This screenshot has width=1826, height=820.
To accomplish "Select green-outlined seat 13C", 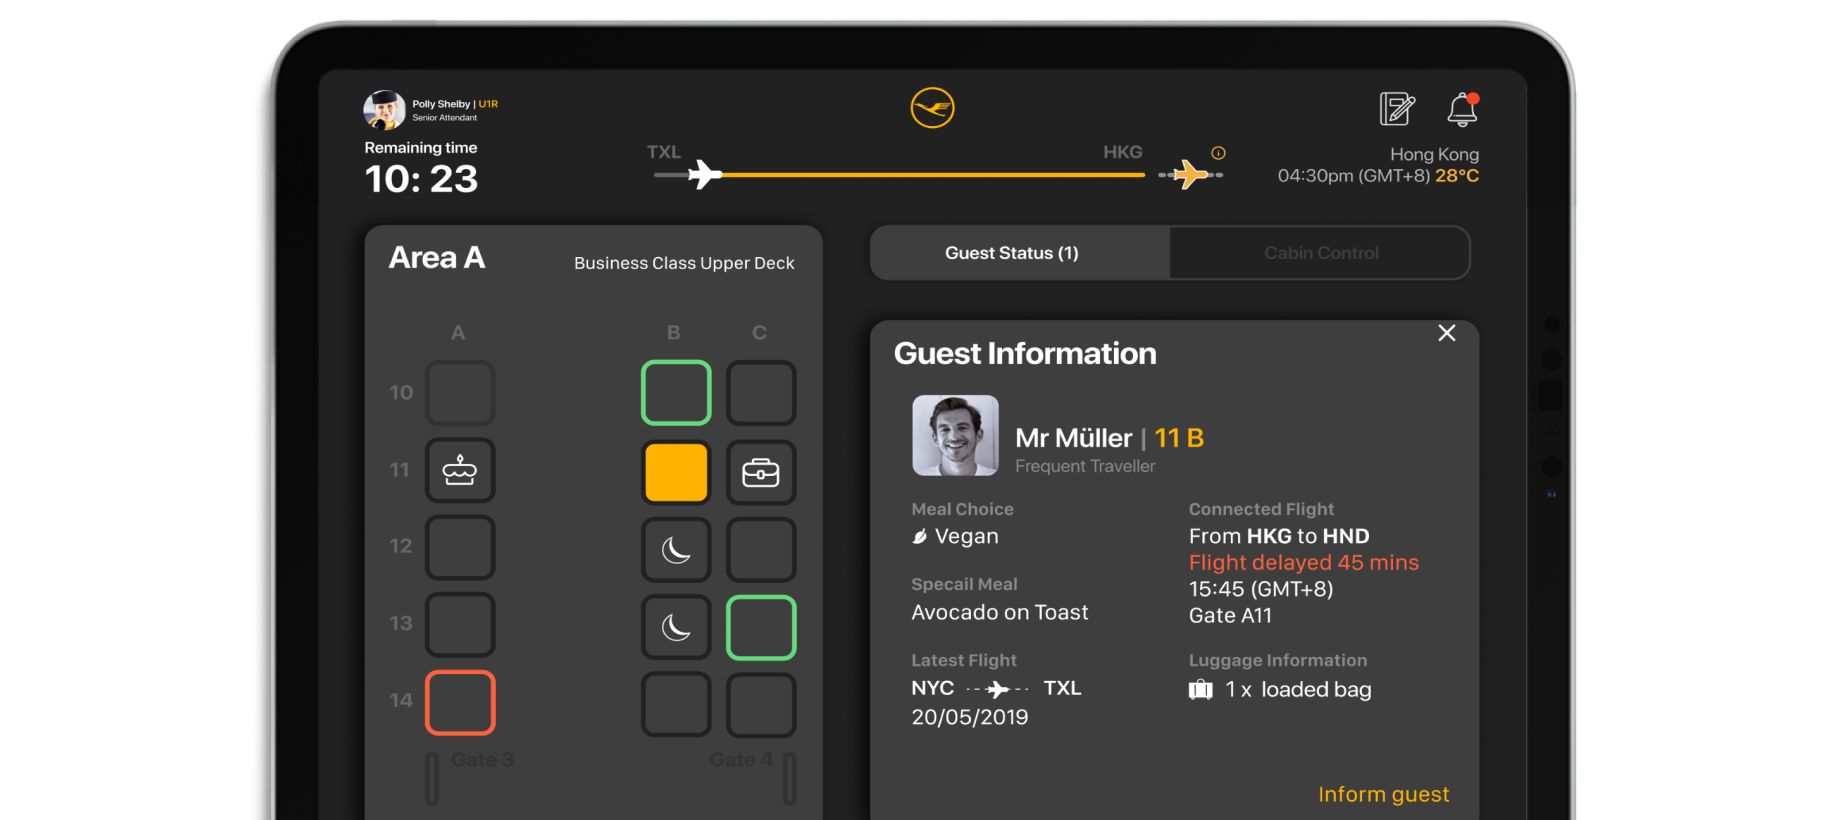I will point(761,627).
